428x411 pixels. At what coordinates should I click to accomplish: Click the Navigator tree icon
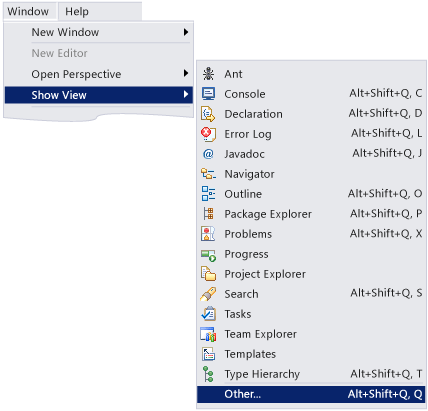tap(208, 174)
